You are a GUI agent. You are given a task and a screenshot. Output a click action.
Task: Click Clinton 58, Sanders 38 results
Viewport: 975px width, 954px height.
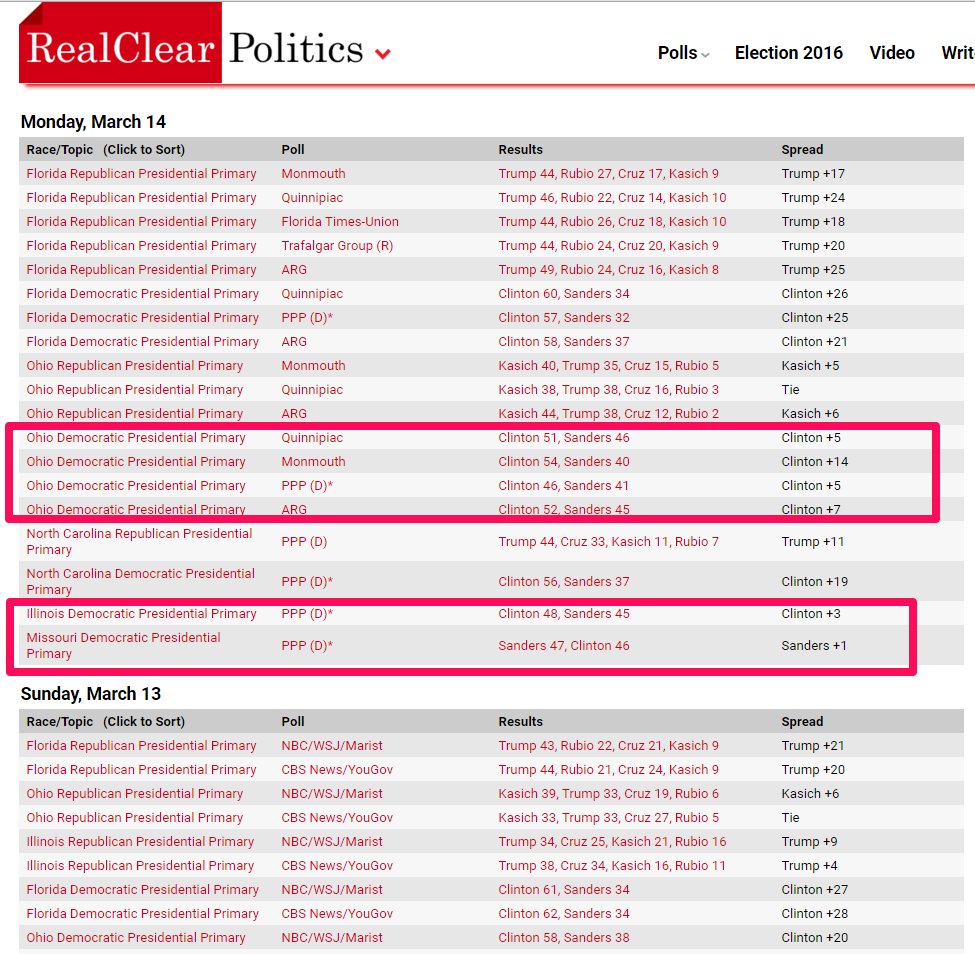coord(564,938)
